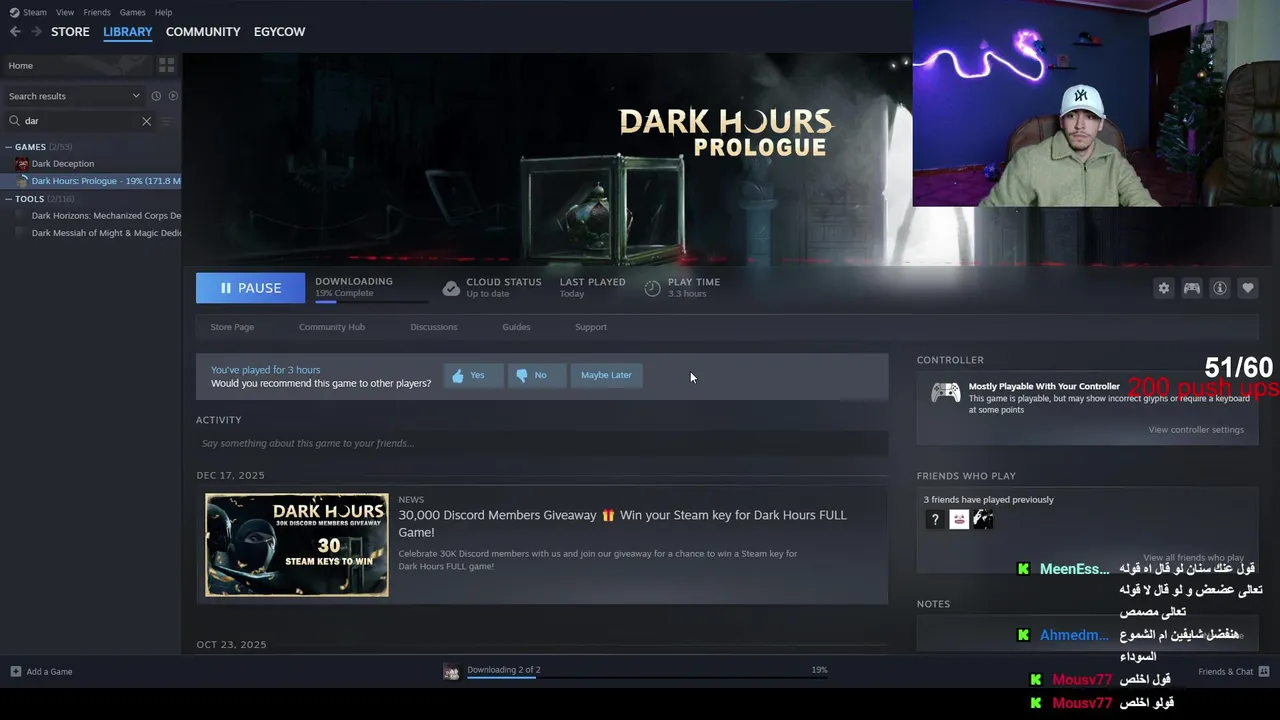Open View controller settings link
The image size is (1280, 720).
1196,430
